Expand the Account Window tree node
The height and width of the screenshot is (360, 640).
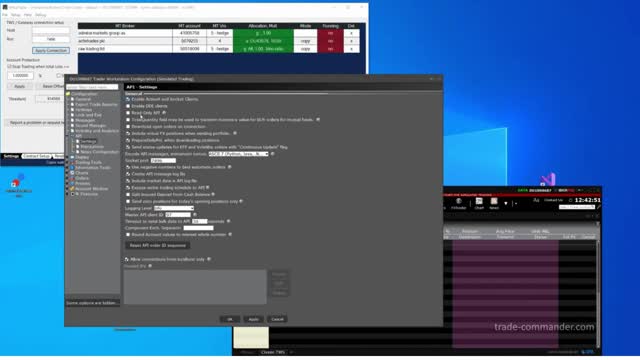(x=68, y=189)
